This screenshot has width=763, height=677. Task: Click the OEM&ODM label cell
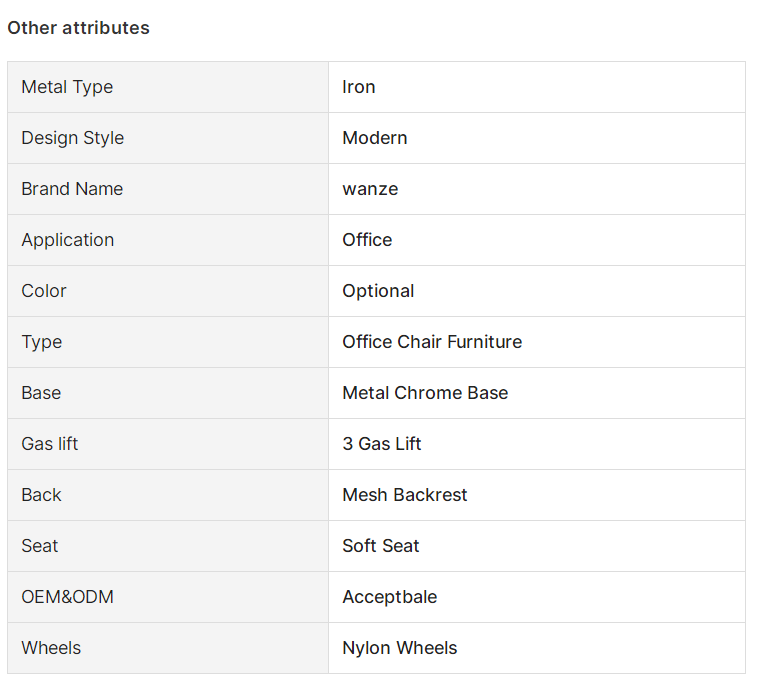point(68,597)
